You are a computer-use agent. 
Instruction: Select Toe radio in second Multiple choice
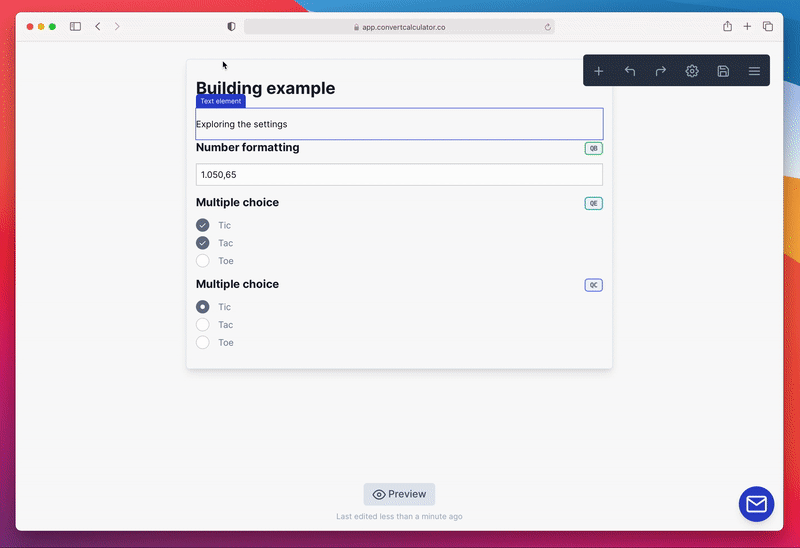click(x=203, y=342)
